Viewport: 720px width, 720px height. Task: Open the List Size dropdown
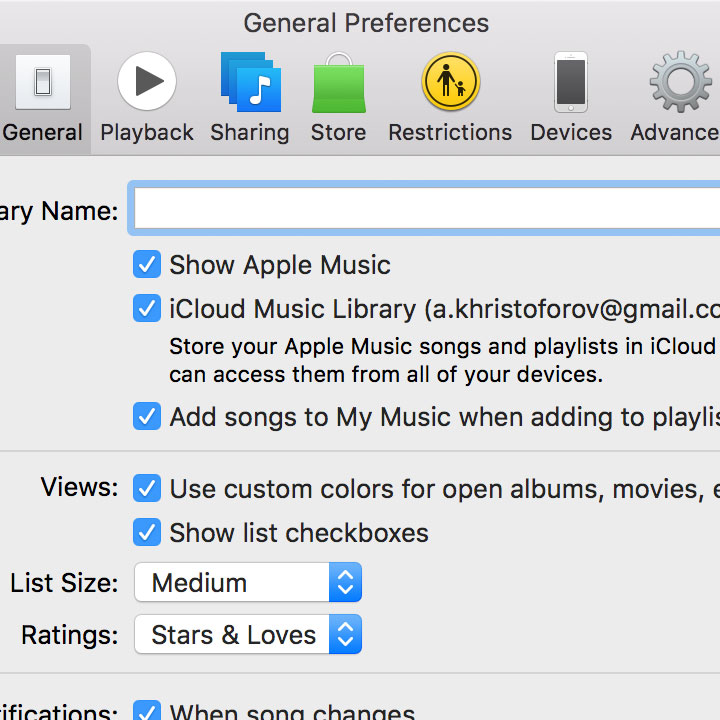click(x=247, y=583)
